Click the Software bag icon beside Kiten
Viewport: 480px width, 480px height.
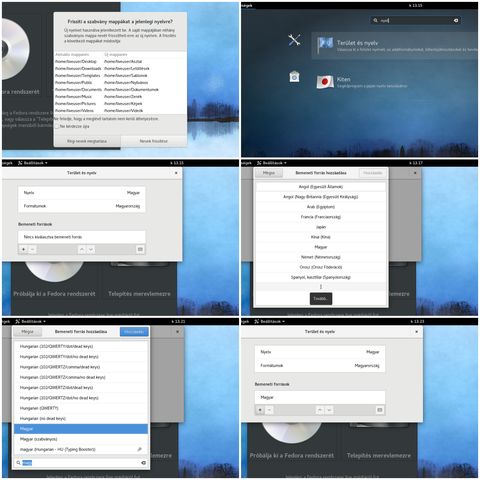click(294, 77)
